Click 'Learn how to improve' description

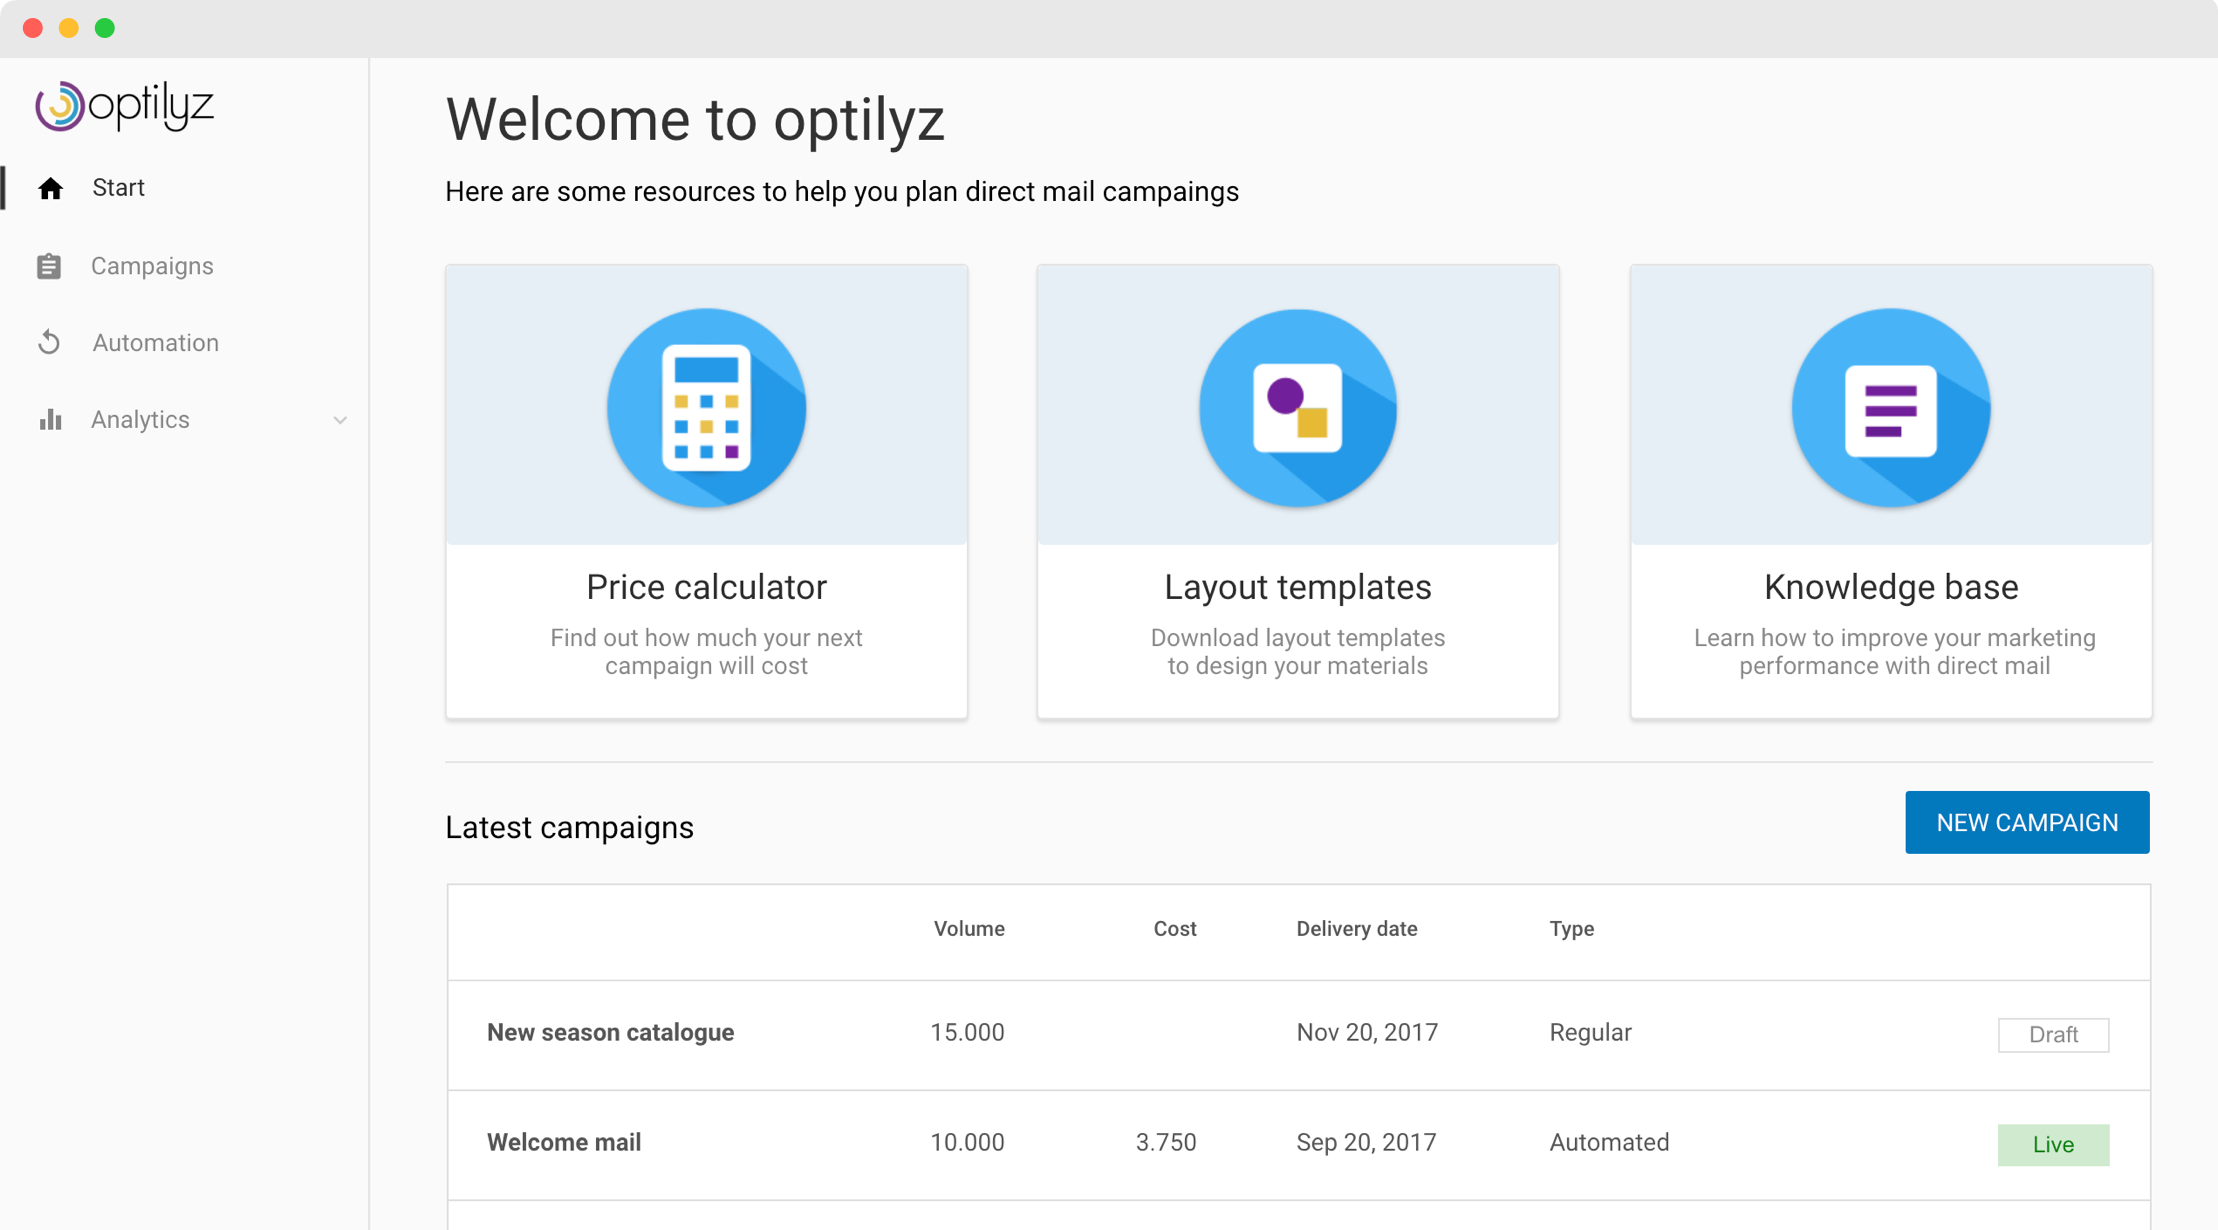click(1895, 652)
